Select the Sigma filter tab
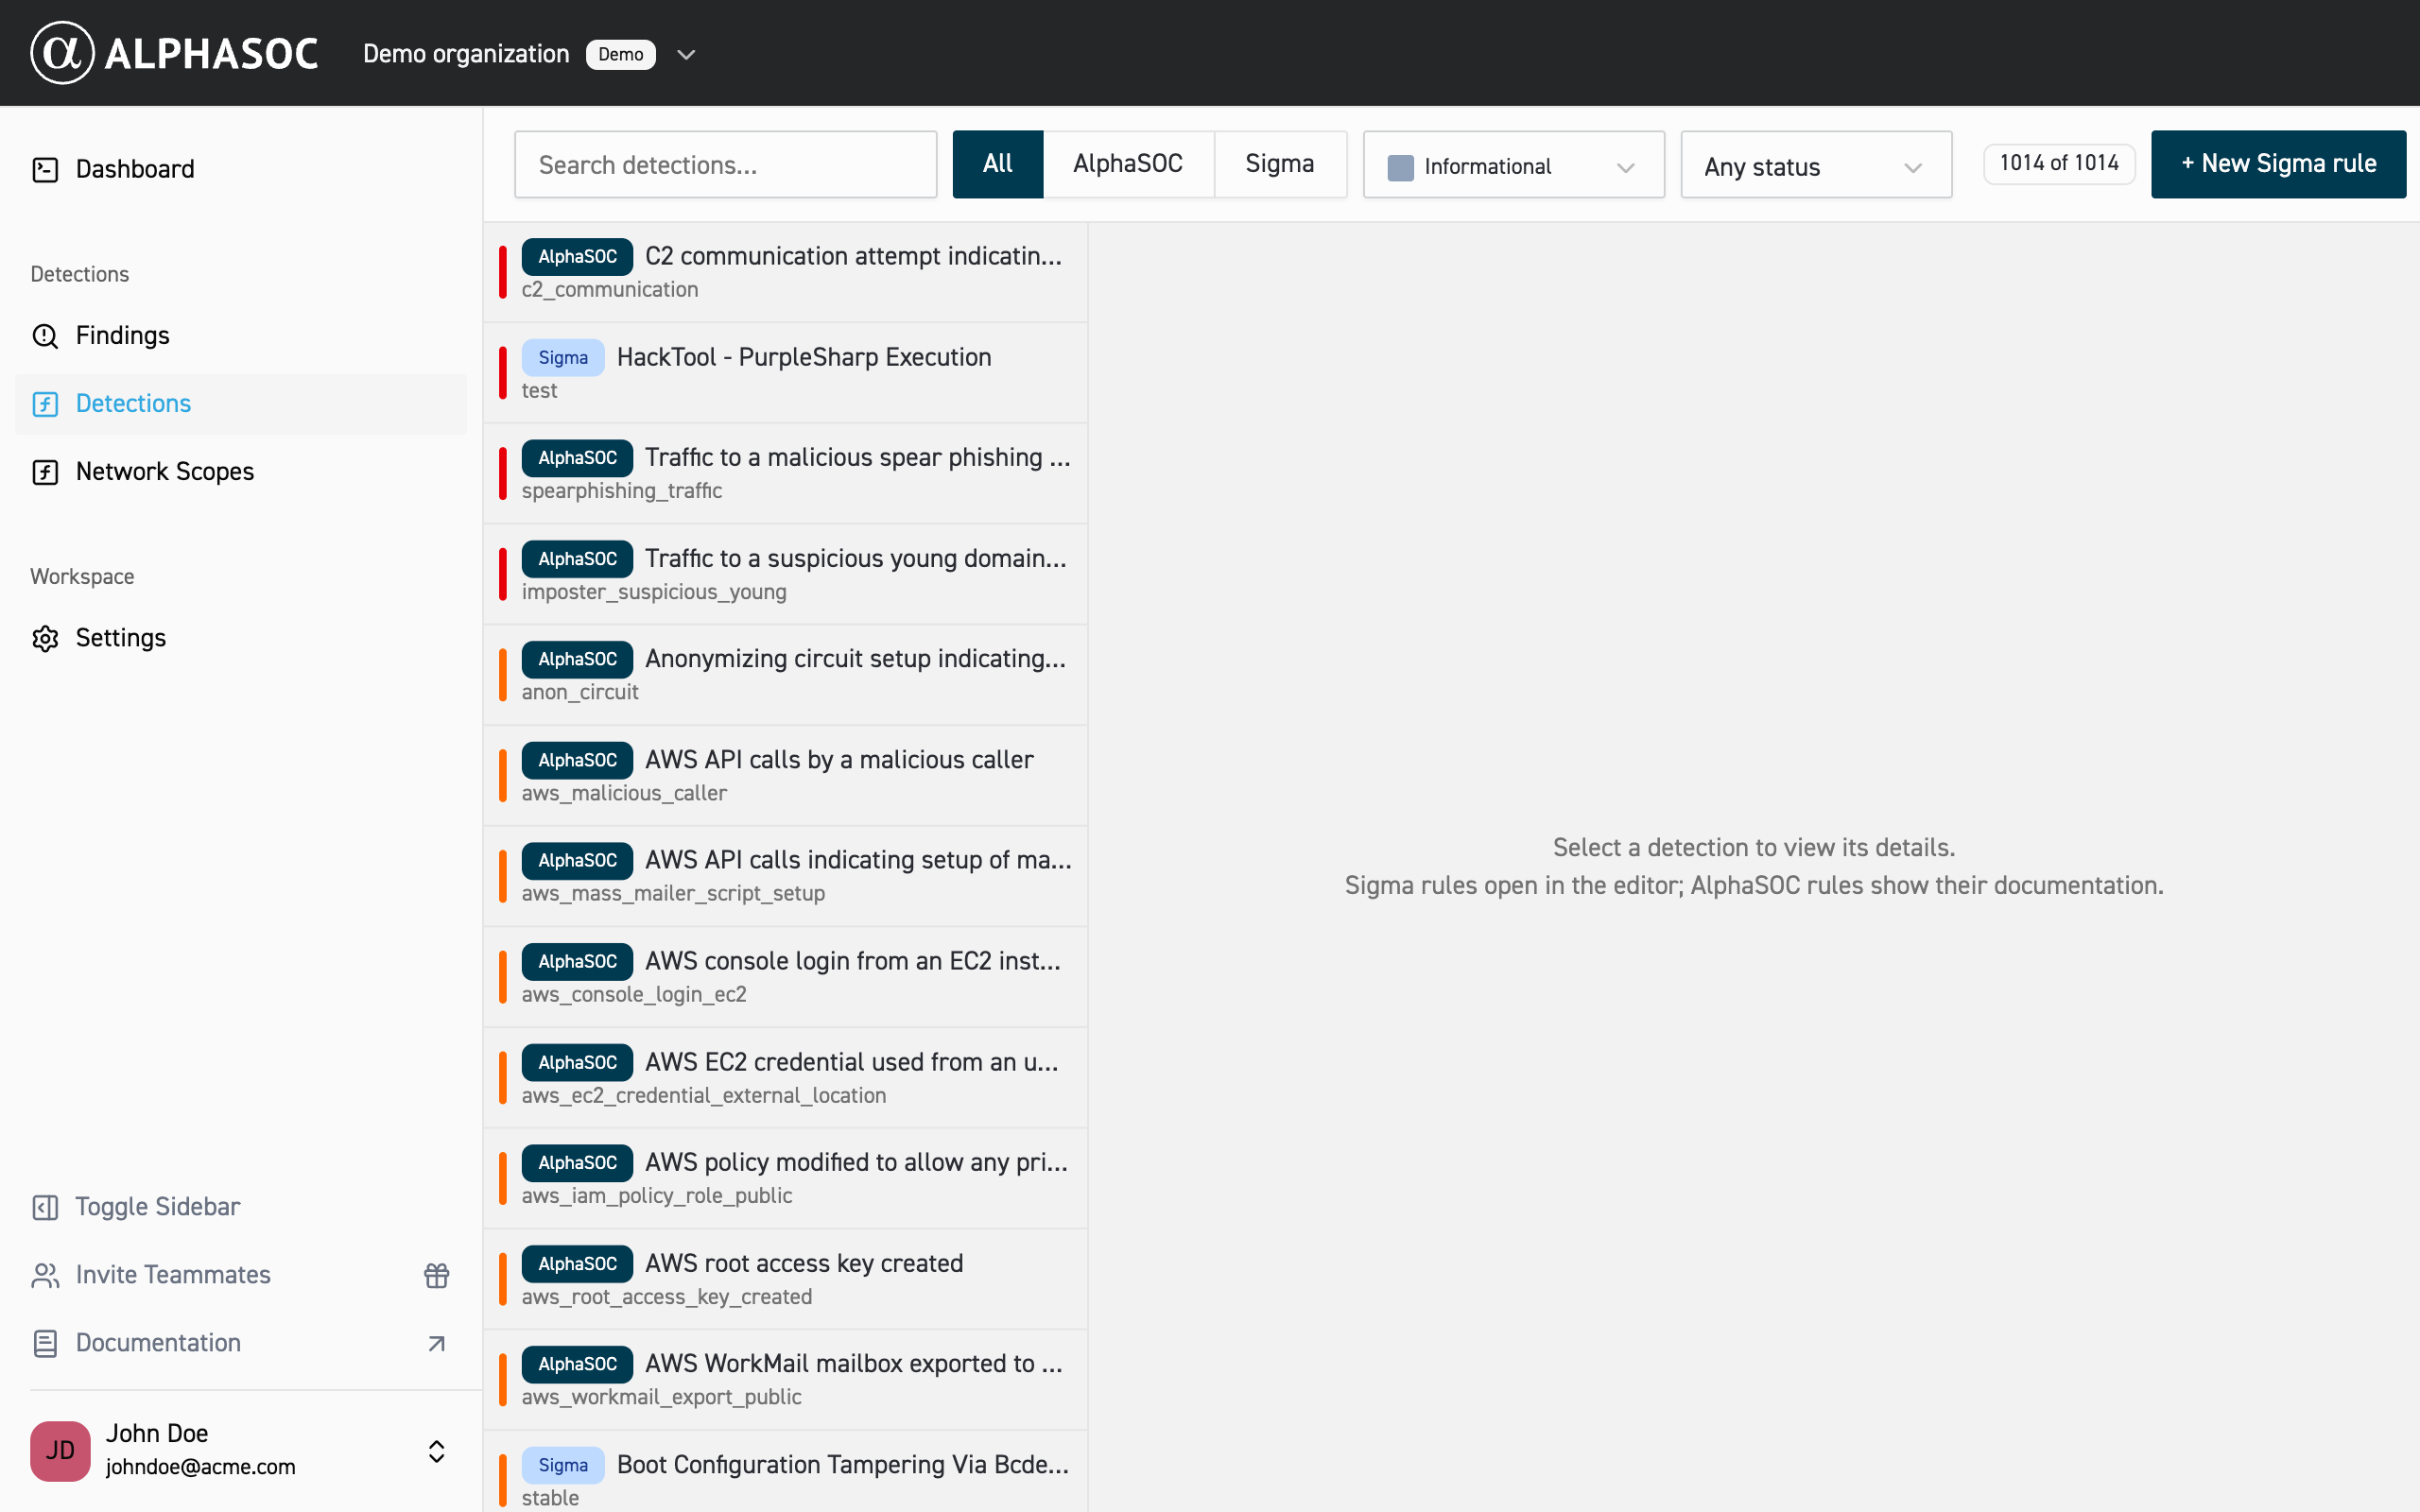This screenshot has height=1512, width=2420. 1279,164
